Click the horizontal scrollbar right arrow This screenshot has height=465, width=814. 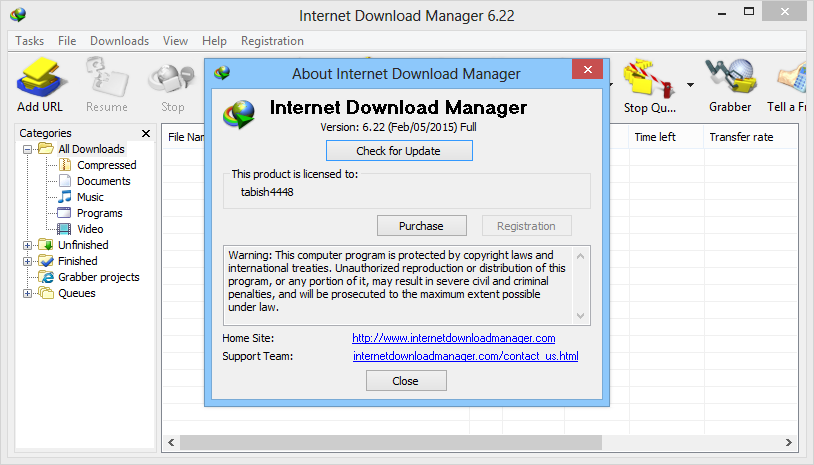tap(789, 443)
